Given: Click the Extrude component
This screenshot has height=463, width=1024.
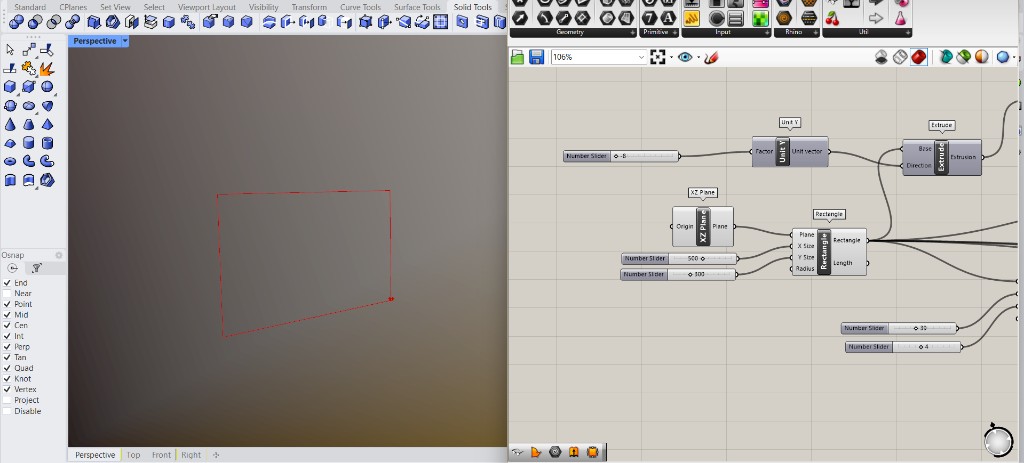Looking at the screenshot, I should pyautogui.click(x=942, y=157).
